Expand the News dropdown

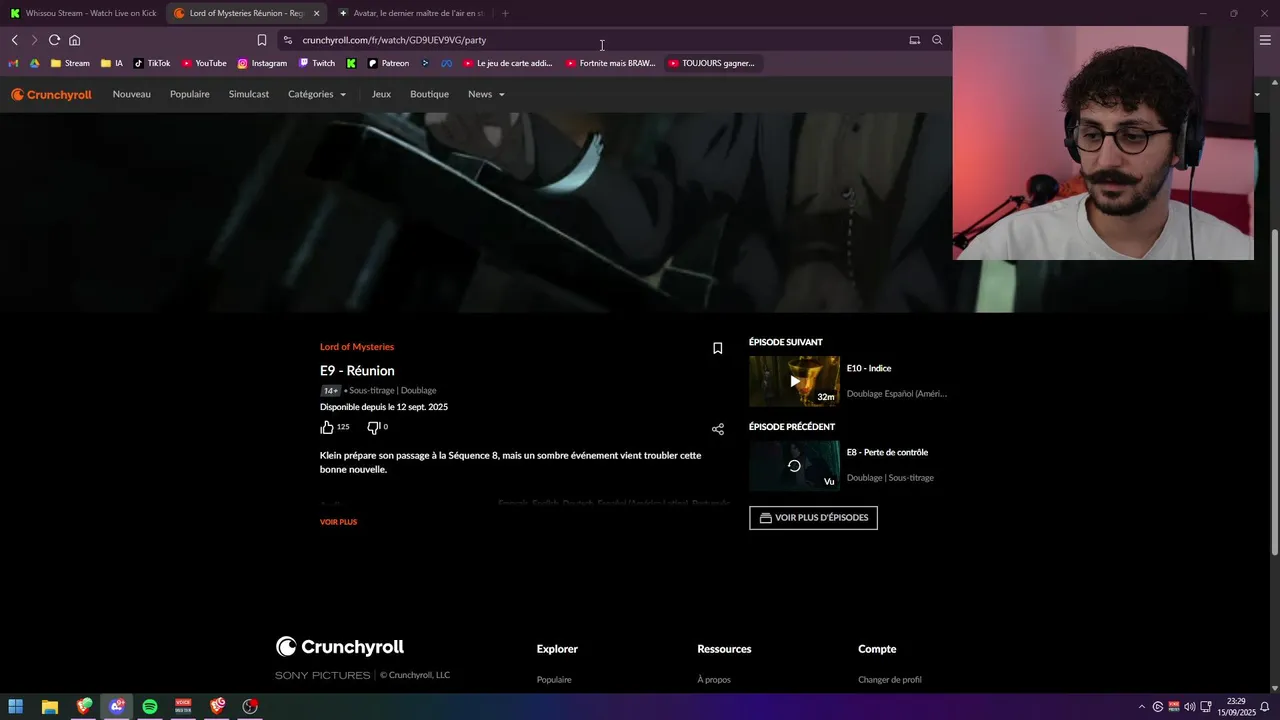point(486,94)
